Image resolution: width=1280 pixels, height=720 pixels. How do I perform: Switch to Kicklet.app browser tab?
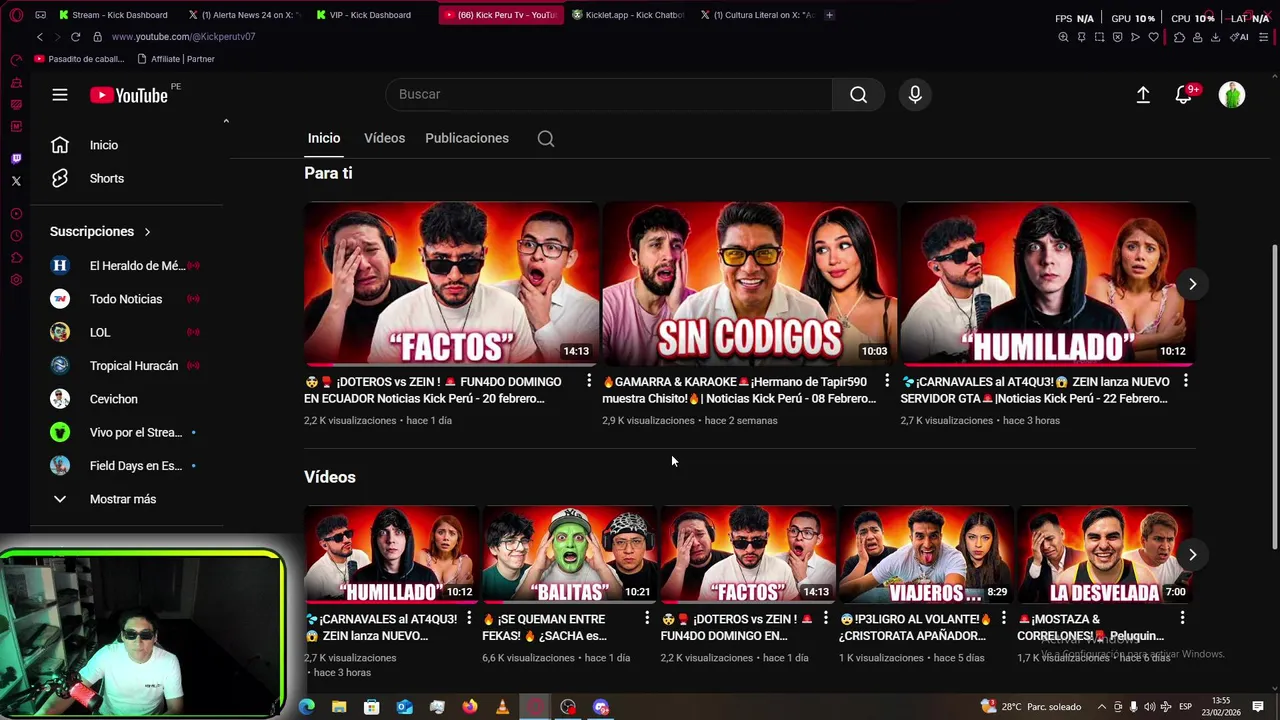click(628, 15)
